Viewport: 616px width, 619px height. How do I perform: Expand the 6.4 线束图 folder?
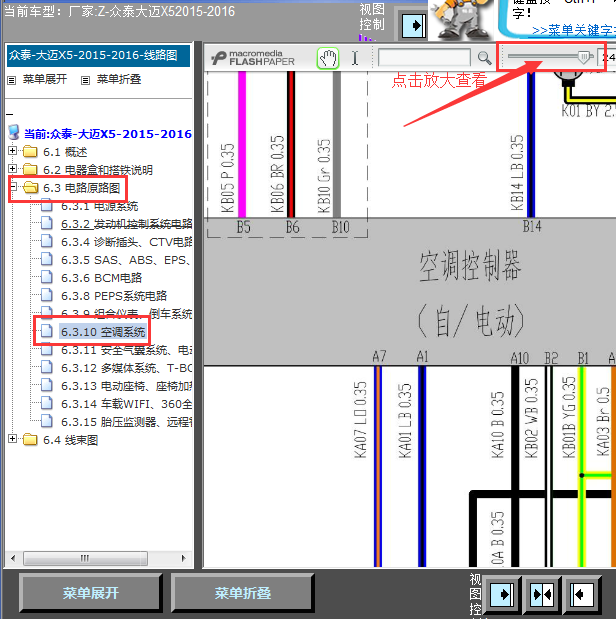click(12, 439)
